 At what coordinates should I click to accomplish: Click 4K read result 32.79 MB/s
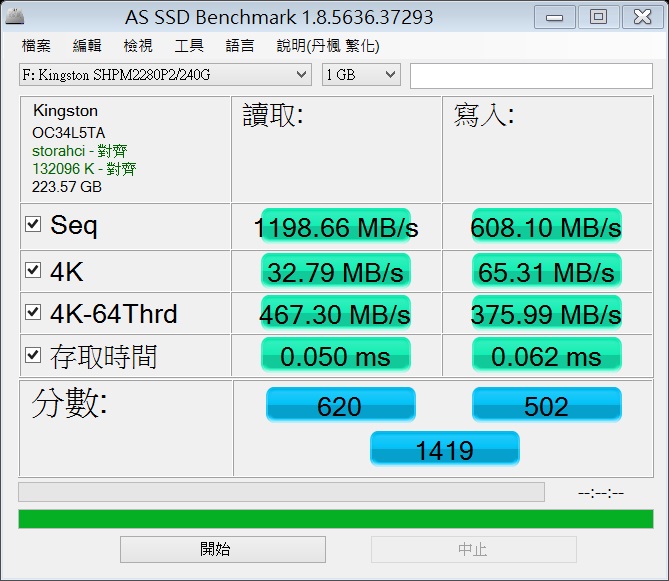pos(336,271)
